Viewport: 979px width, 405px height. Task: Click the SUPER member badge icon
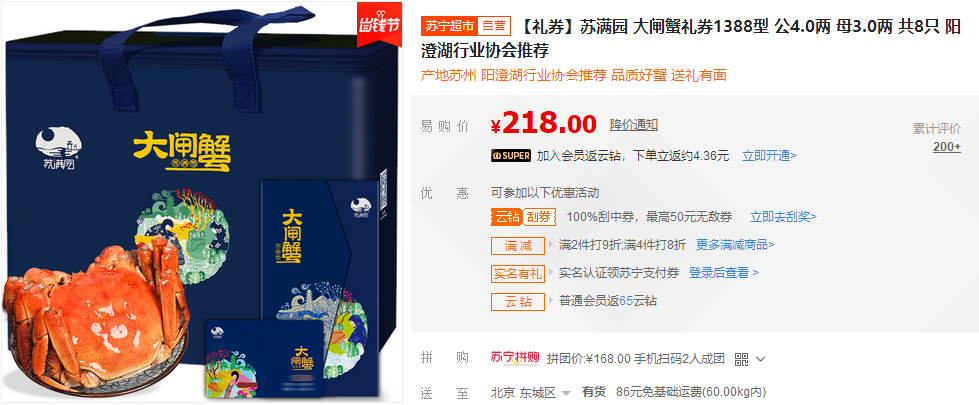coord(511,155)
